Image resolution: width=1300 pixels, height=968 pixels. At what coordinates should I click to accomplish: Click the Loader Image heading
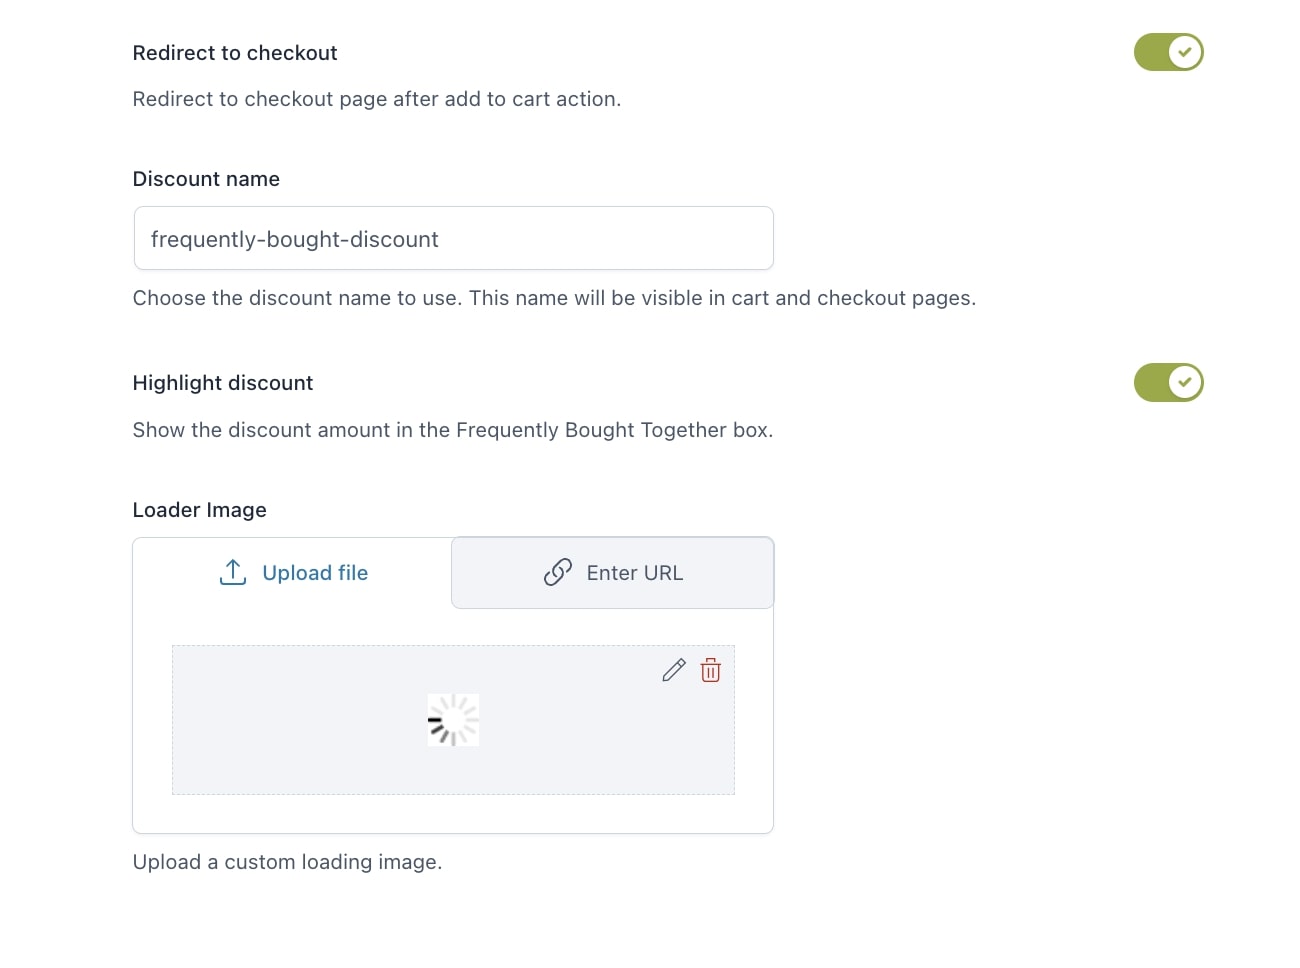tap(200, 510)
